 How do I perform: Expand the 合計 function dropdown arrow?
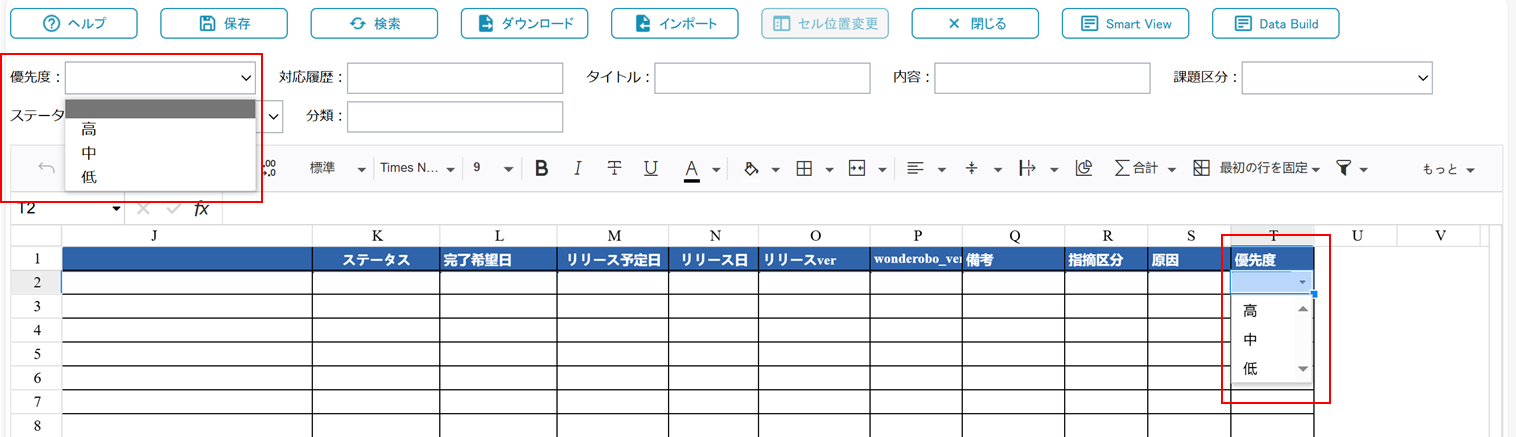pyautogui.click(x=1171, y=170)
